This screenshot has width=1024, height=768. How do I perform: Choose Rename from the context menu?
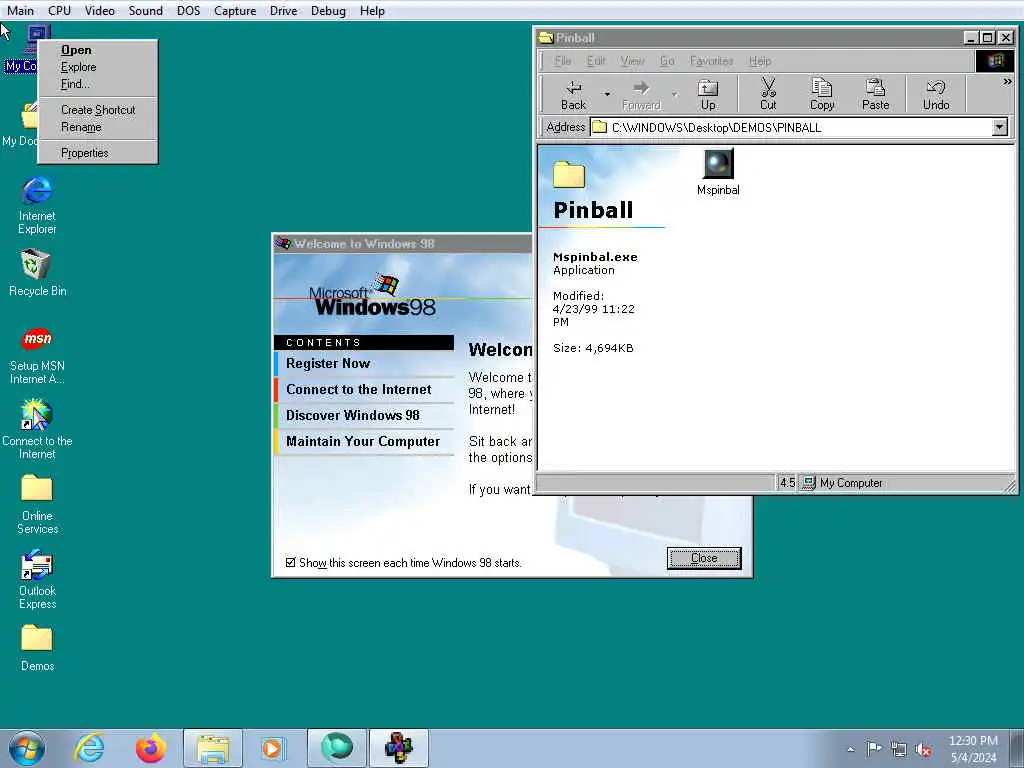point(98,127)
